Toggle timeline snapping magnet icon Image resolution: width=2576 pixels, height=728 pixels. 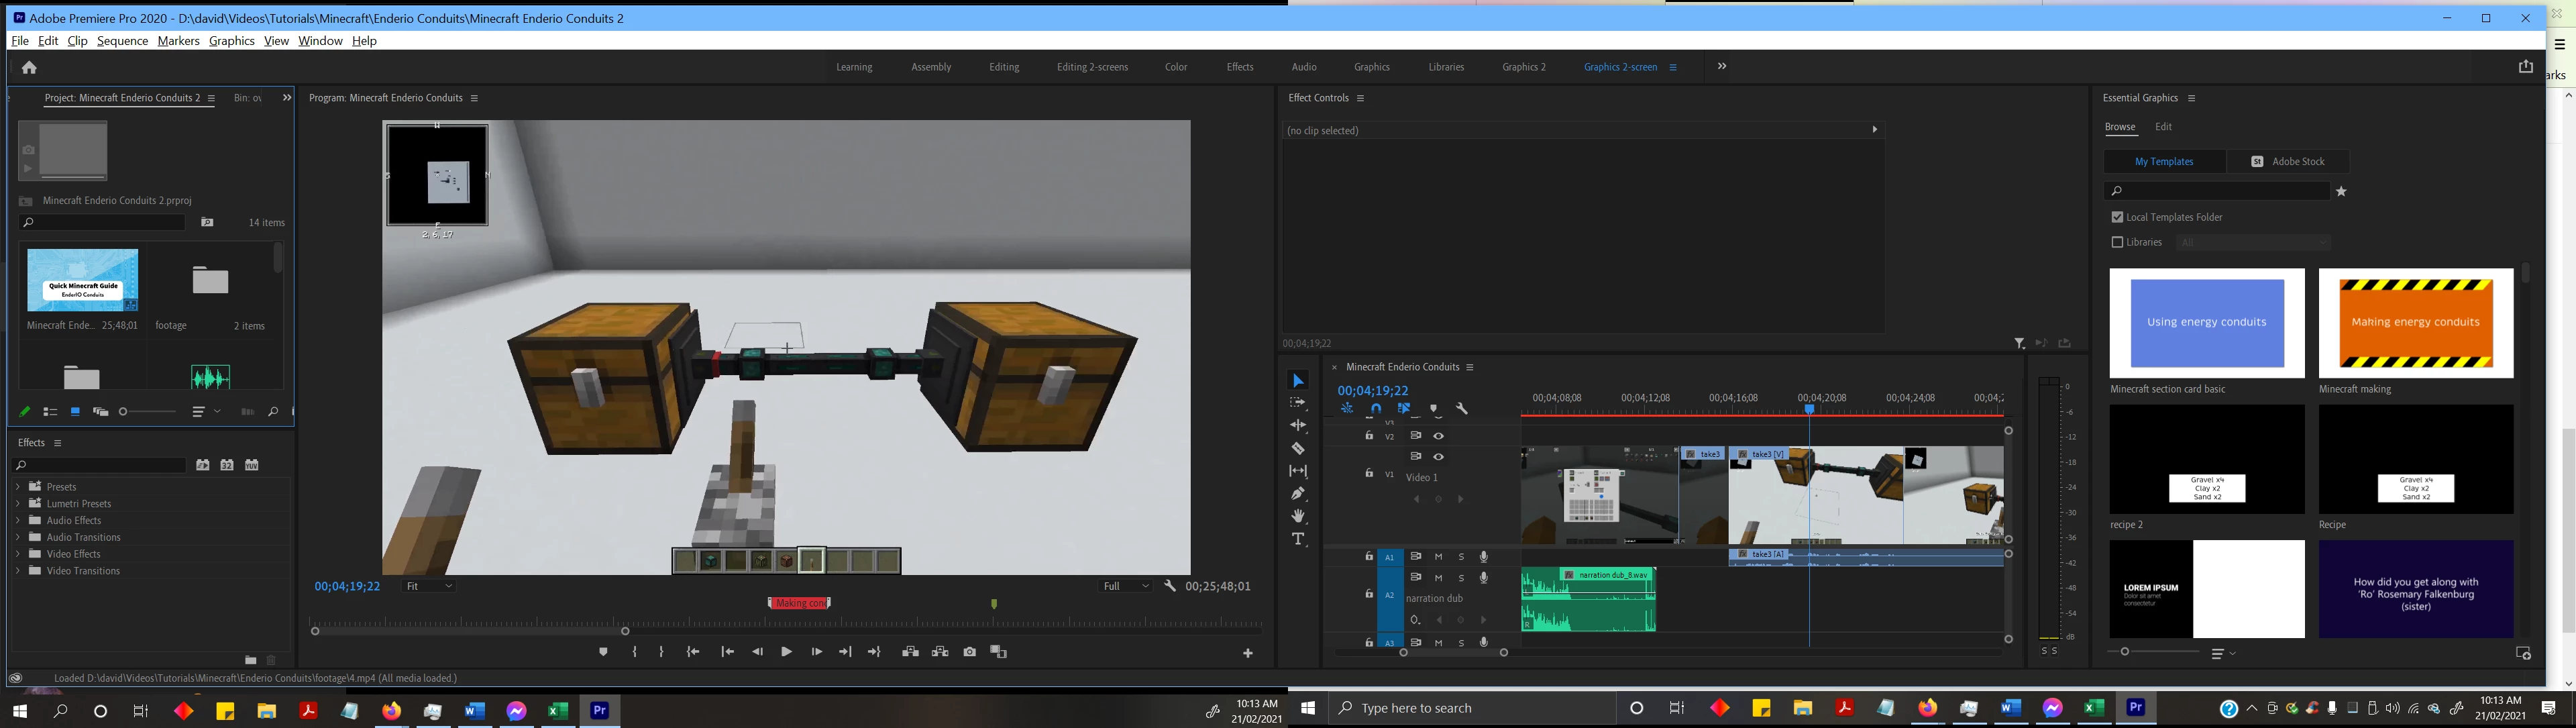[1376, 409]
